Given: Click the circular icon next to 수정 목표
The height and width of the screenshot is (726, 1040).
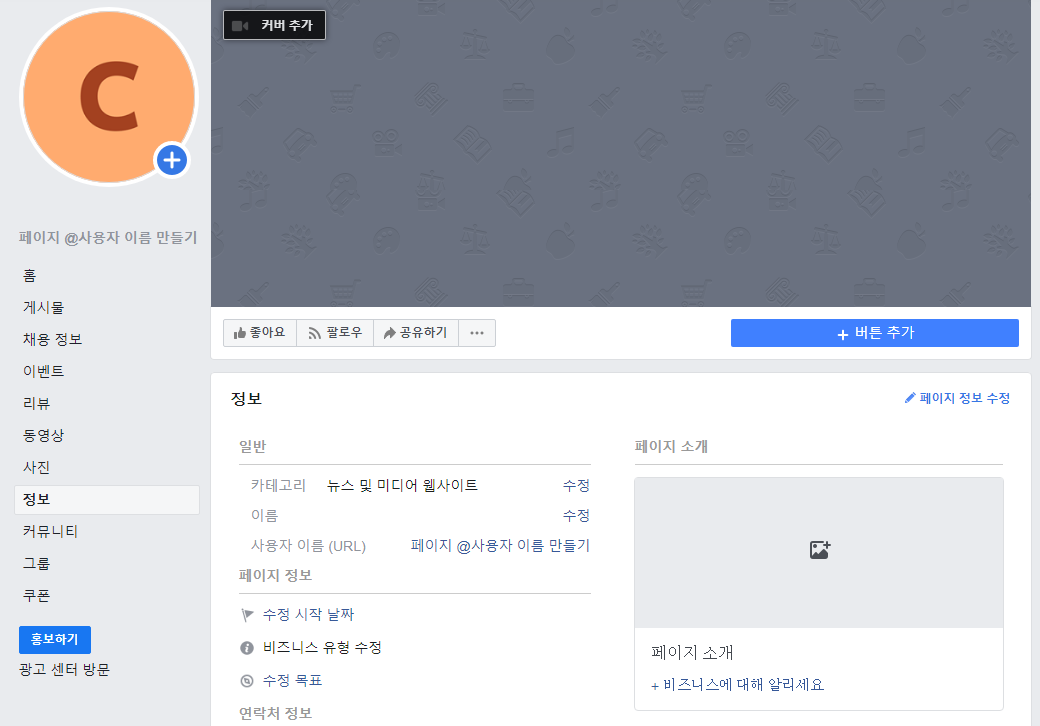Looking at the screenshot, I should 245,680.
